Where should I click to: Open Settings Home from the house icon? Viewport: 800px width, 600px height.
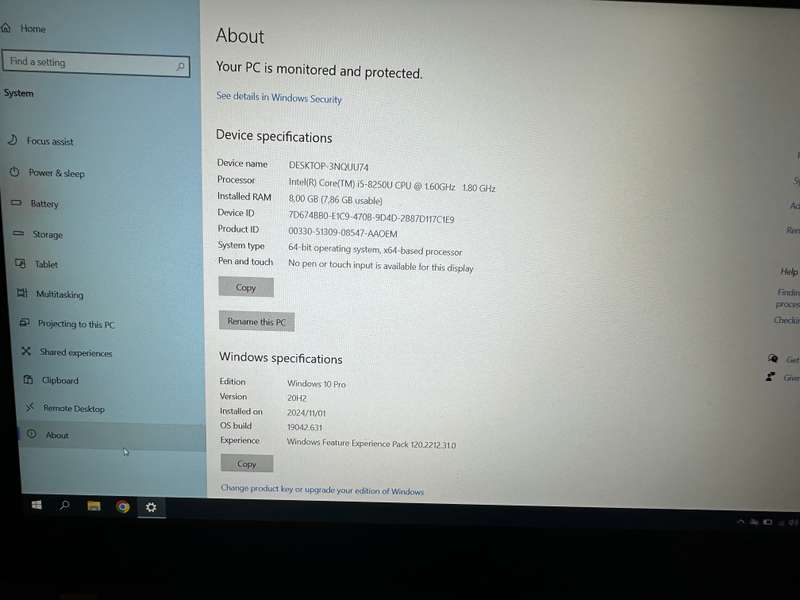[x=6, y=28]
